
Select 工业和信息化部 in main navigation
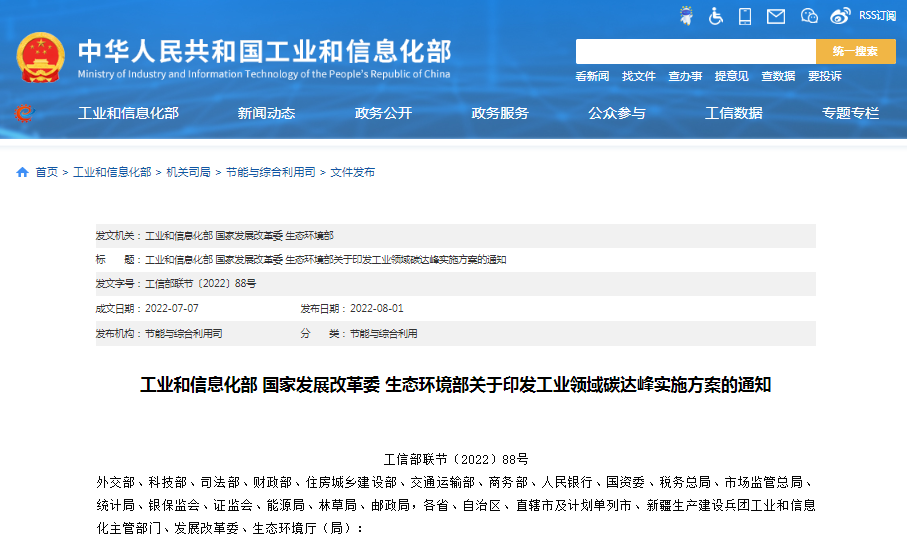128,113
